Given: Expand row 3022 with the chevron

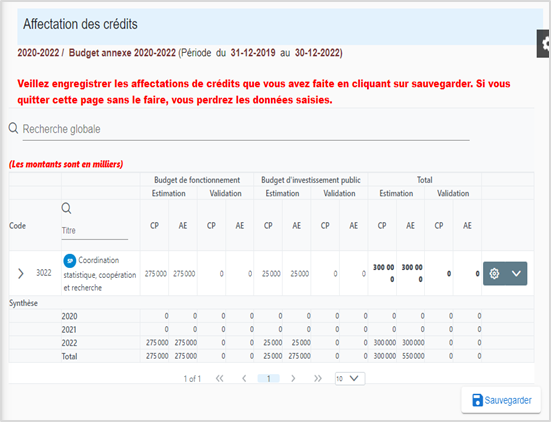Looking at the screenshot, I should coord(21,273).
